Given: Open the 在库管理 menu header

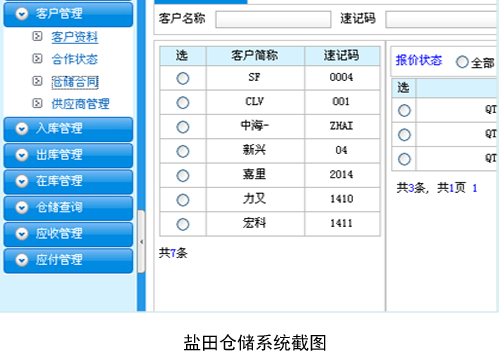Looking at the screenshot, I should tap(68, 182).
